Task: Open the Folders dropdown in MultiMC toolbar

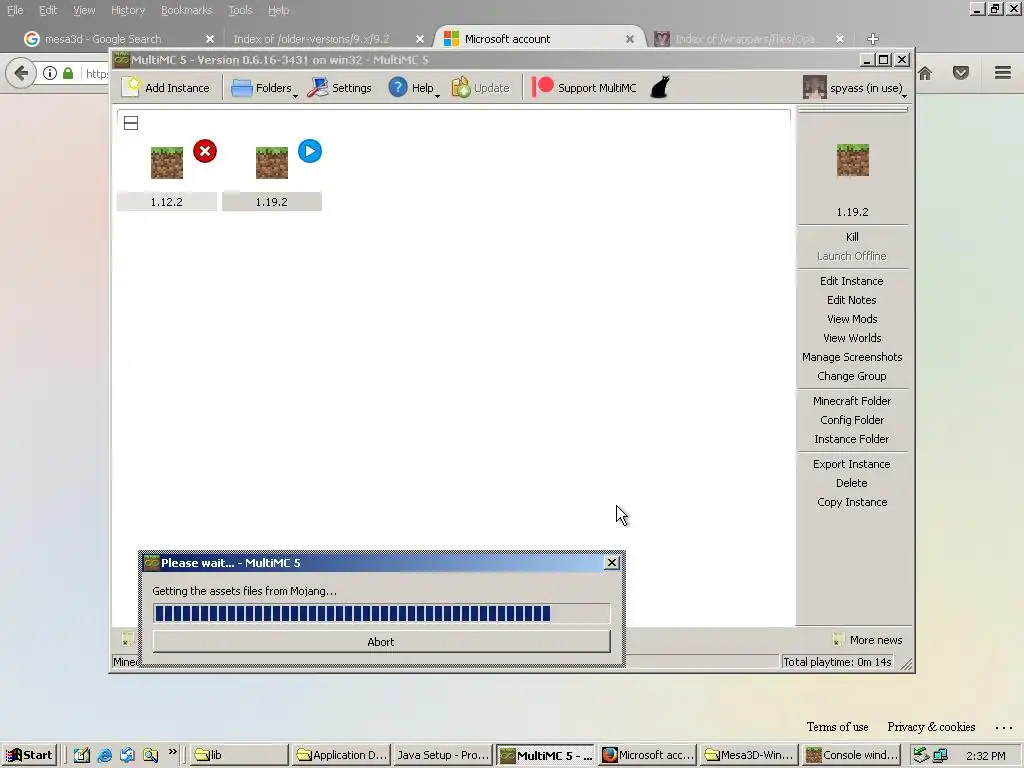Action: (x=263, y=88)
